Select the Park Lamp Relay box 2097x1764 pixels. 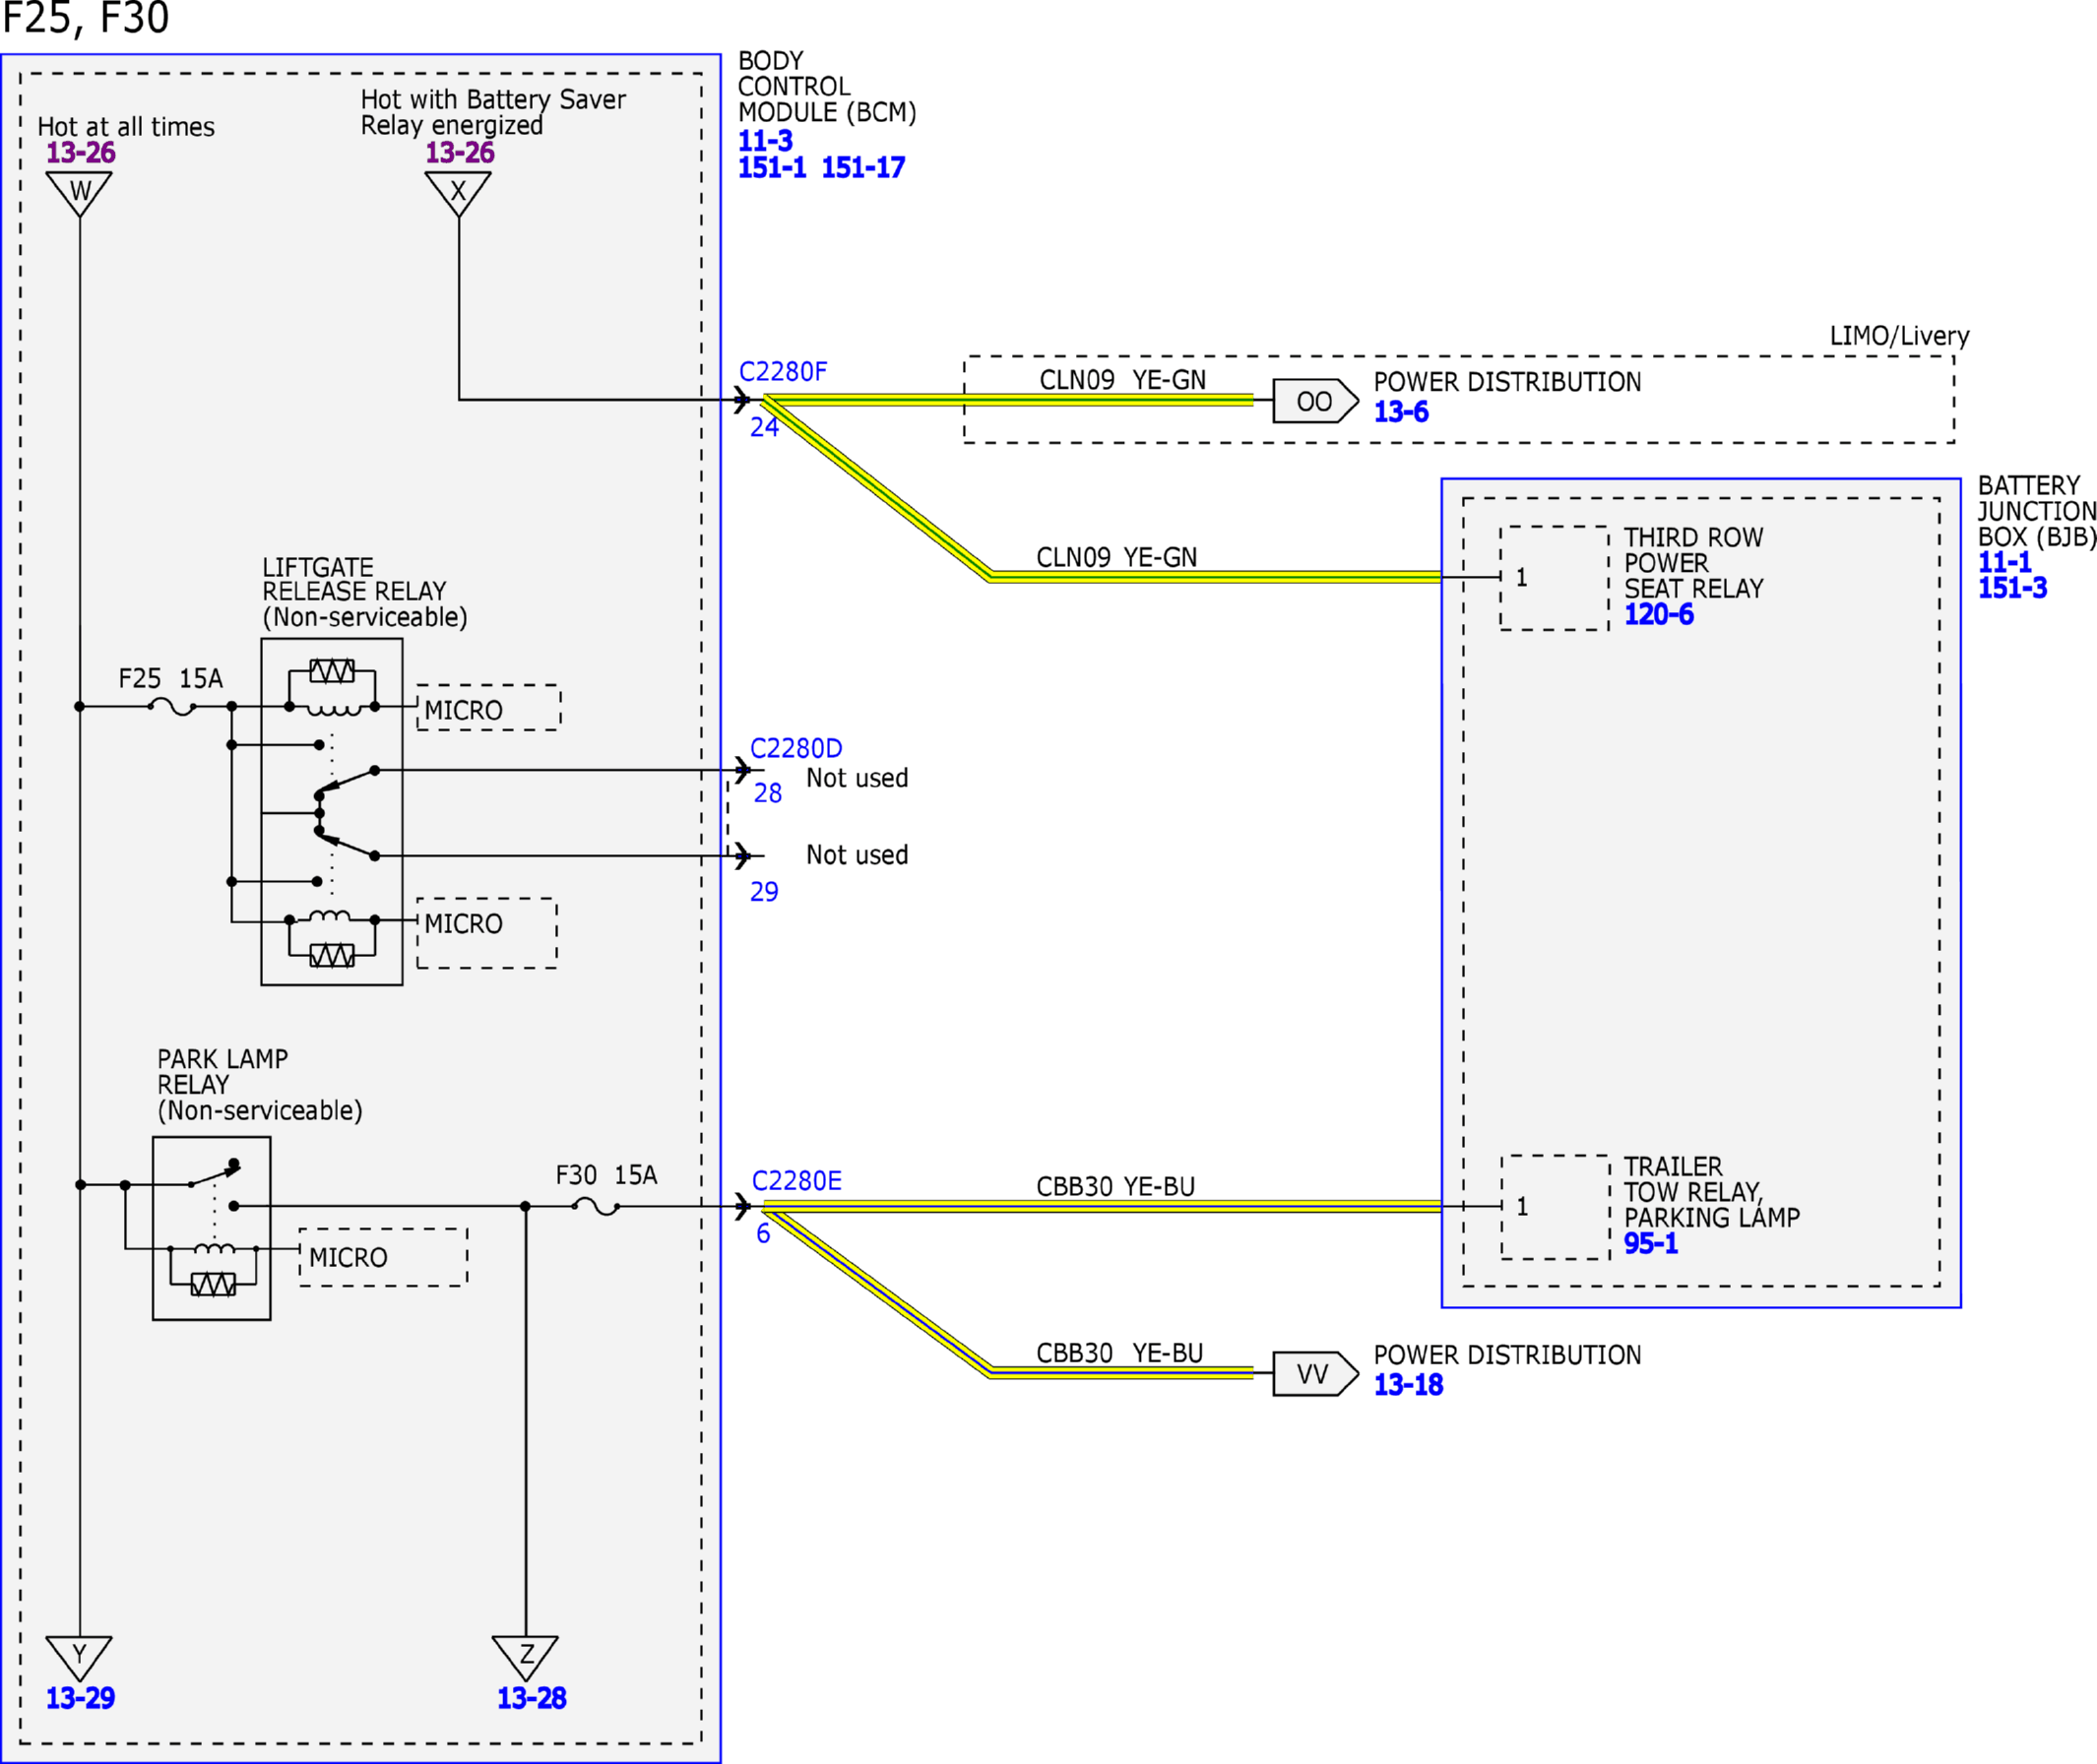point(211,1228)
